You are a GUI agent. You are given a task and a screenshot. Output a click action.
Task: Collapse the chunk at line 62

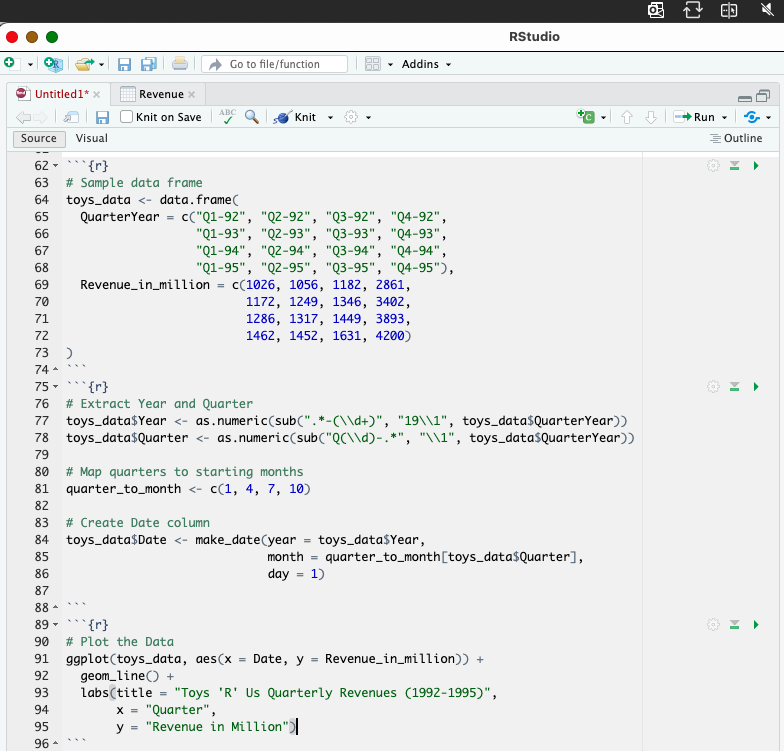point(55,166)
